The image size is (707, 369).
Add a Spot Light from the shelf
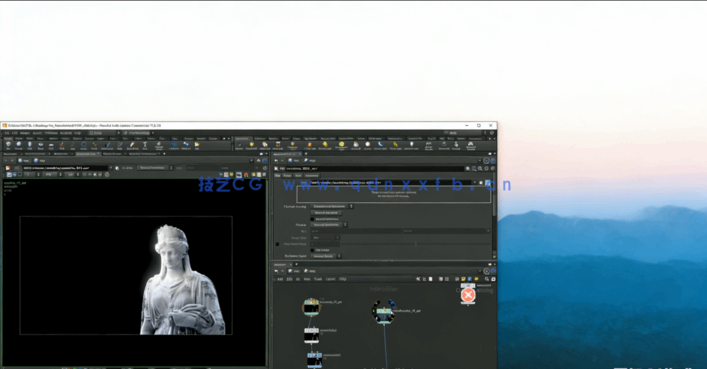pos(265,145)
